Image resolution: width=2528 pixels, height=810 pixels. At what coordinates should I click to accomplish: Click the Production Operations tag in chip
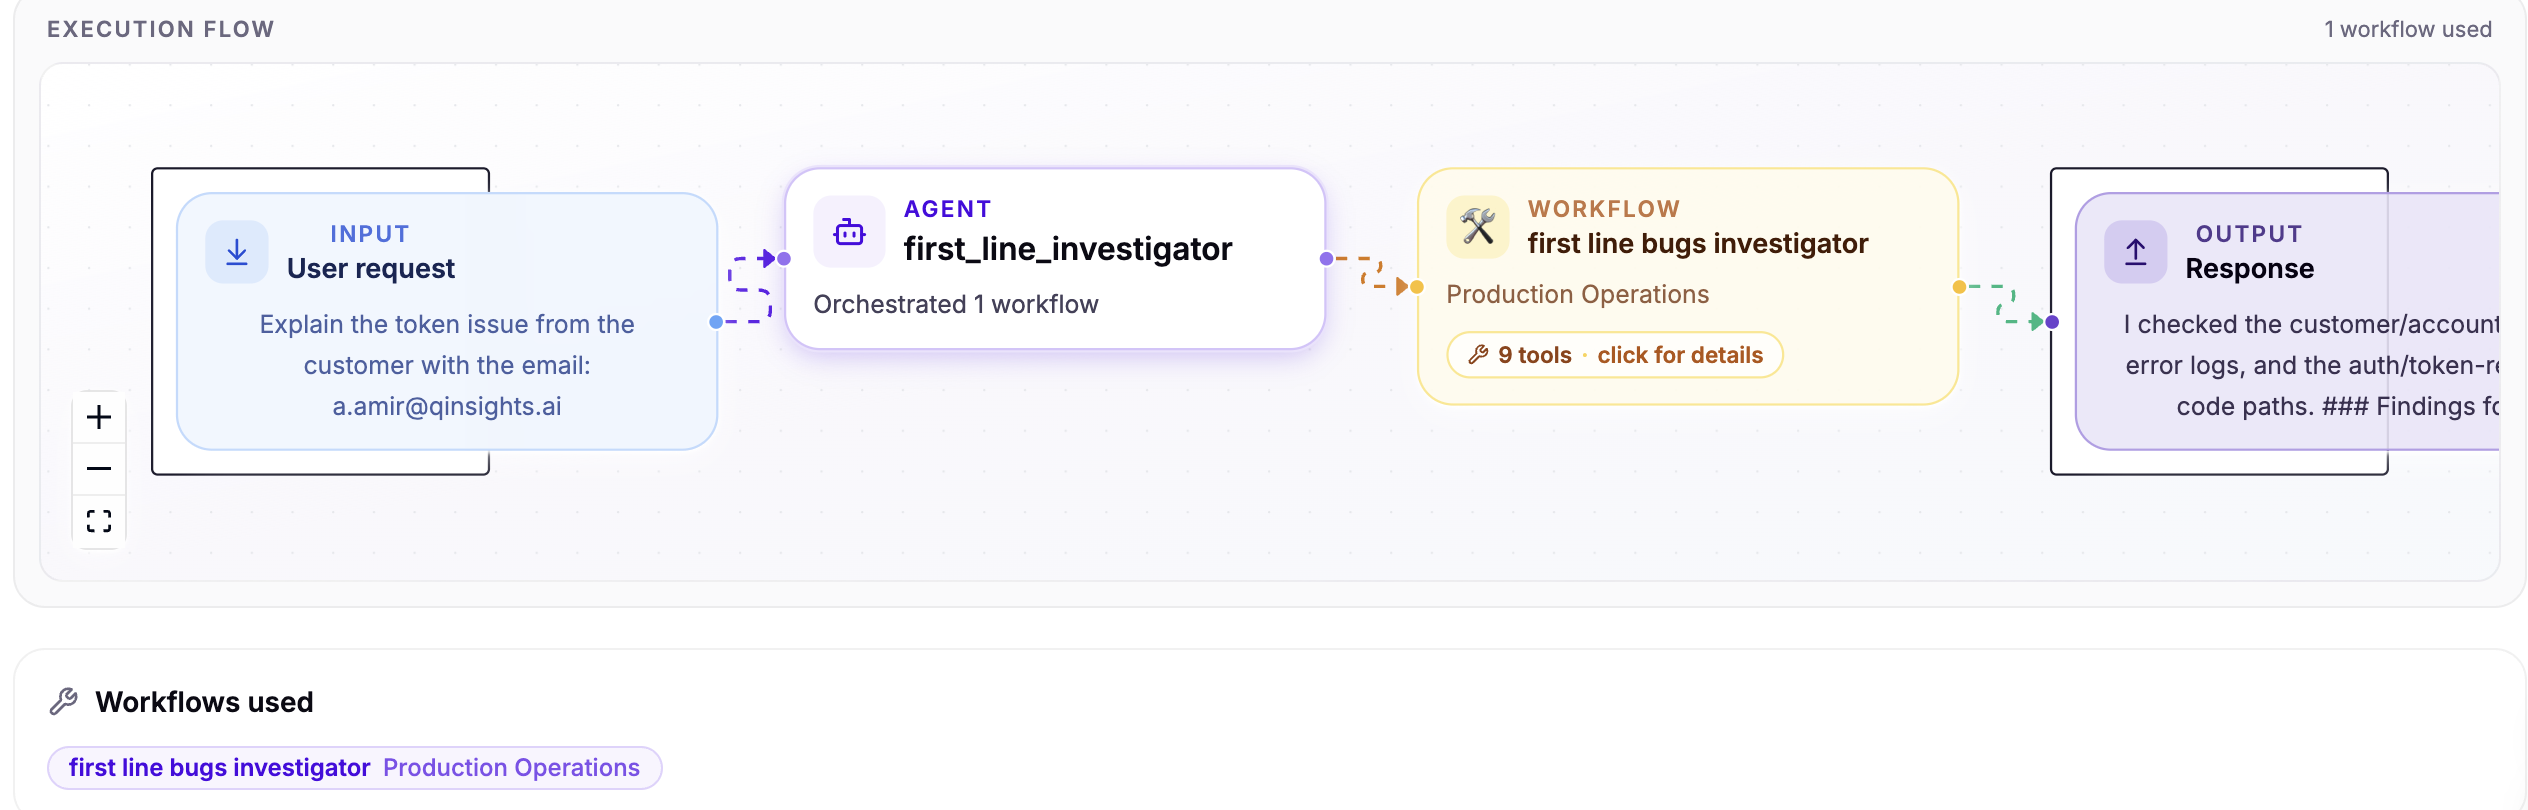[511, 768]
